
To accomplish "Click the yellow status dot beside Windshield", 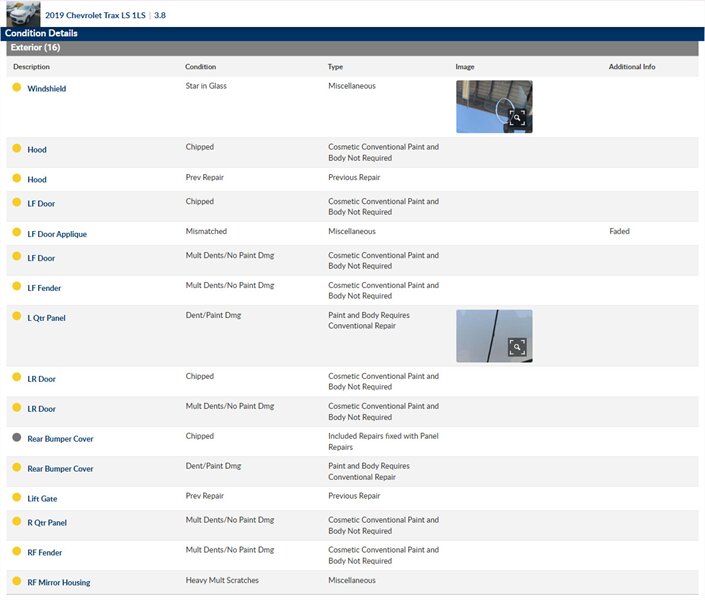I will pos(17,88).
